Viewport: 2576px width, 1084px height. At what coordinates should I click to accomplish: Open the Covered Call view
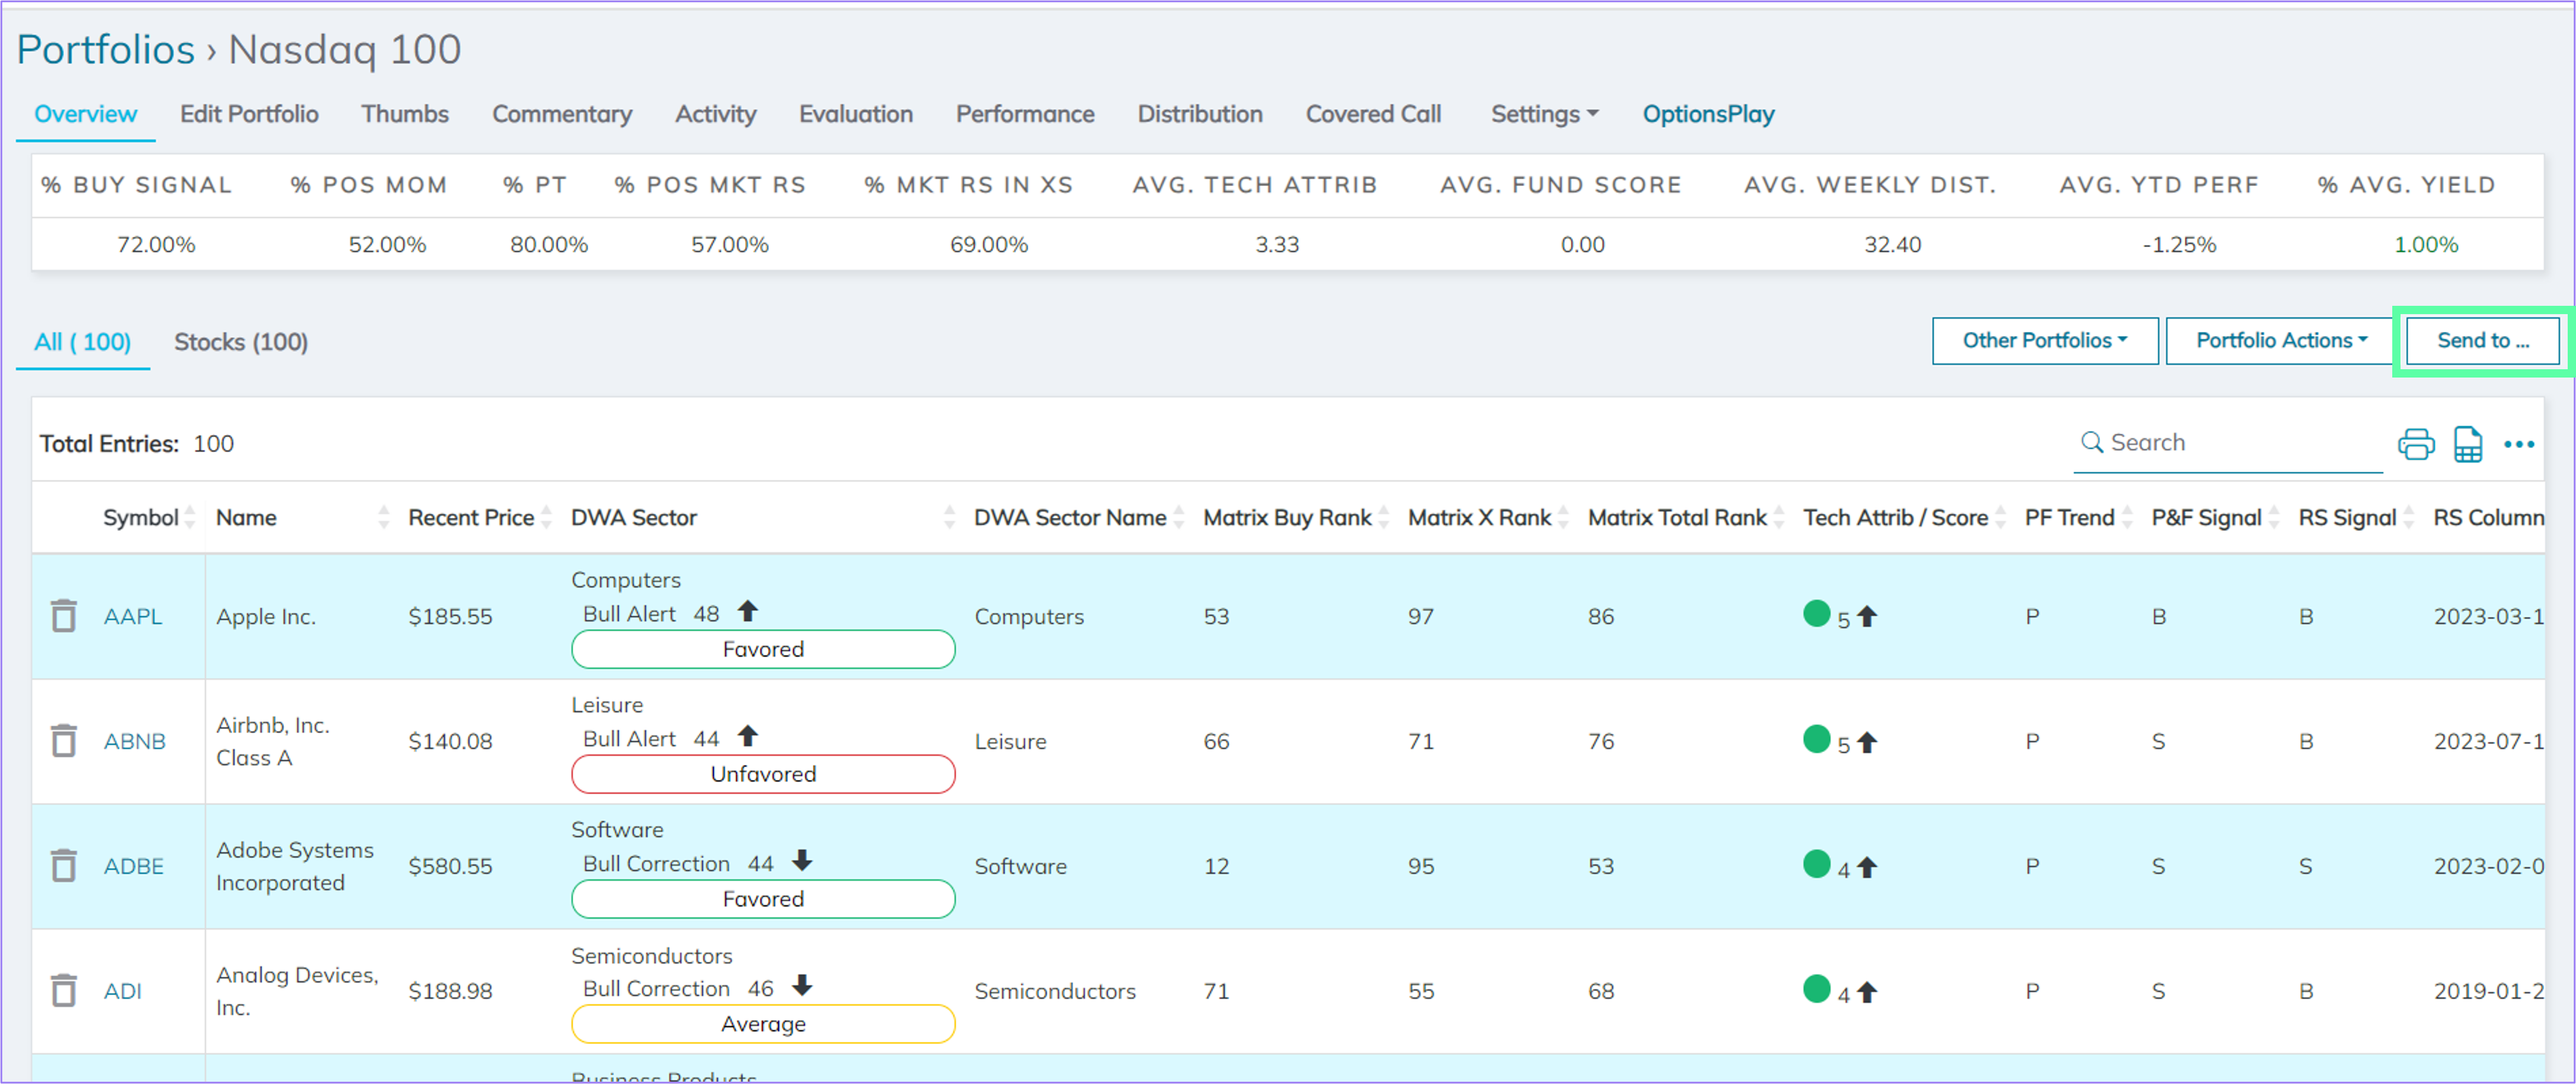[1373, 114]
